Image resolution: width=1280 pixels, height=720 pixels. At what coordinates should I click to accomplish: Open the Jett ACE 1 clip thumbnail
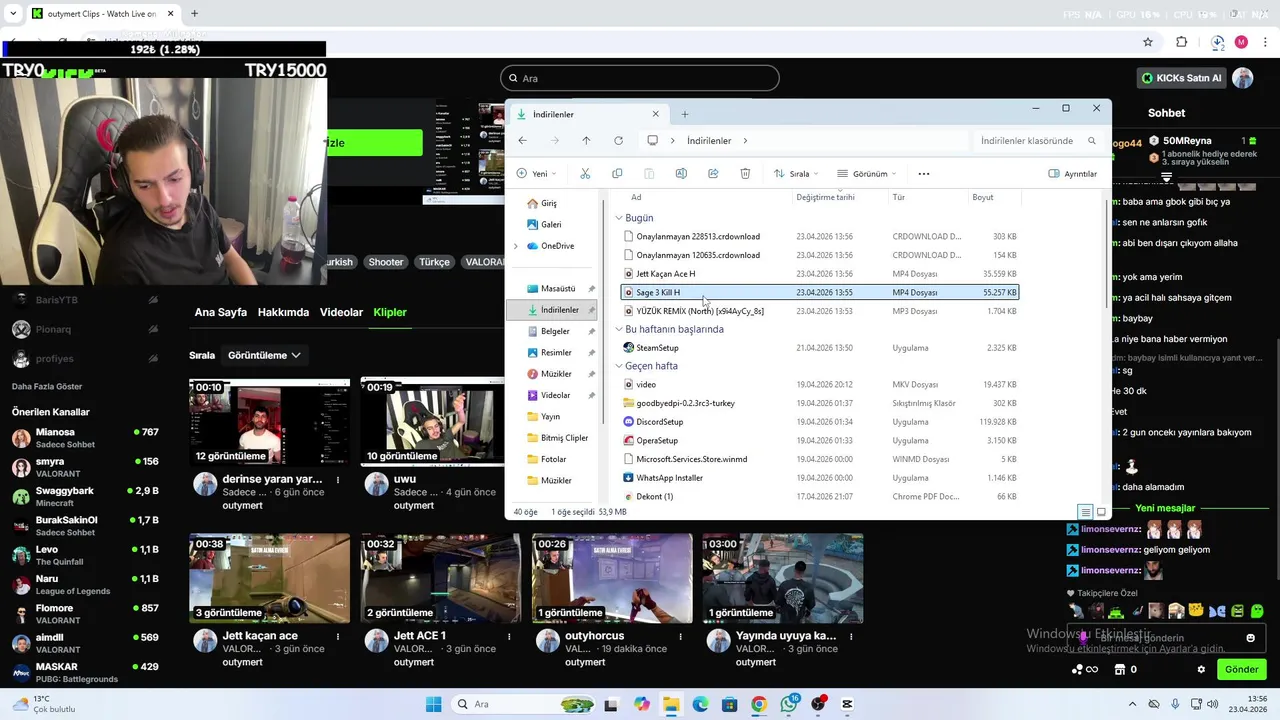click(441, 578)
